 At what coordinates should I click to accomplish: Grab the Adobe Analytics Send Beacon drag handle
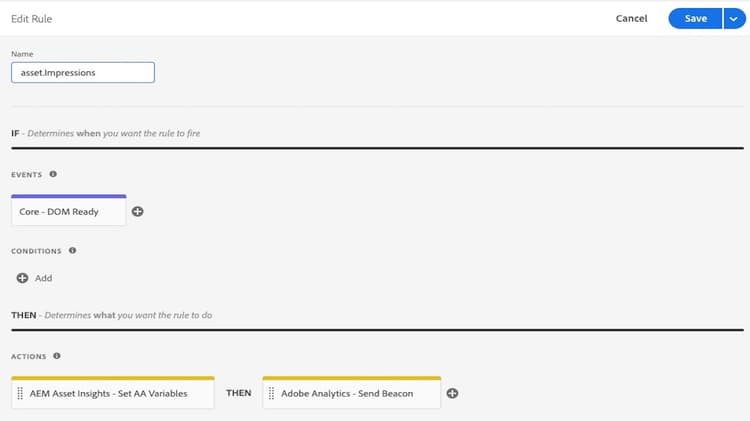271,393
